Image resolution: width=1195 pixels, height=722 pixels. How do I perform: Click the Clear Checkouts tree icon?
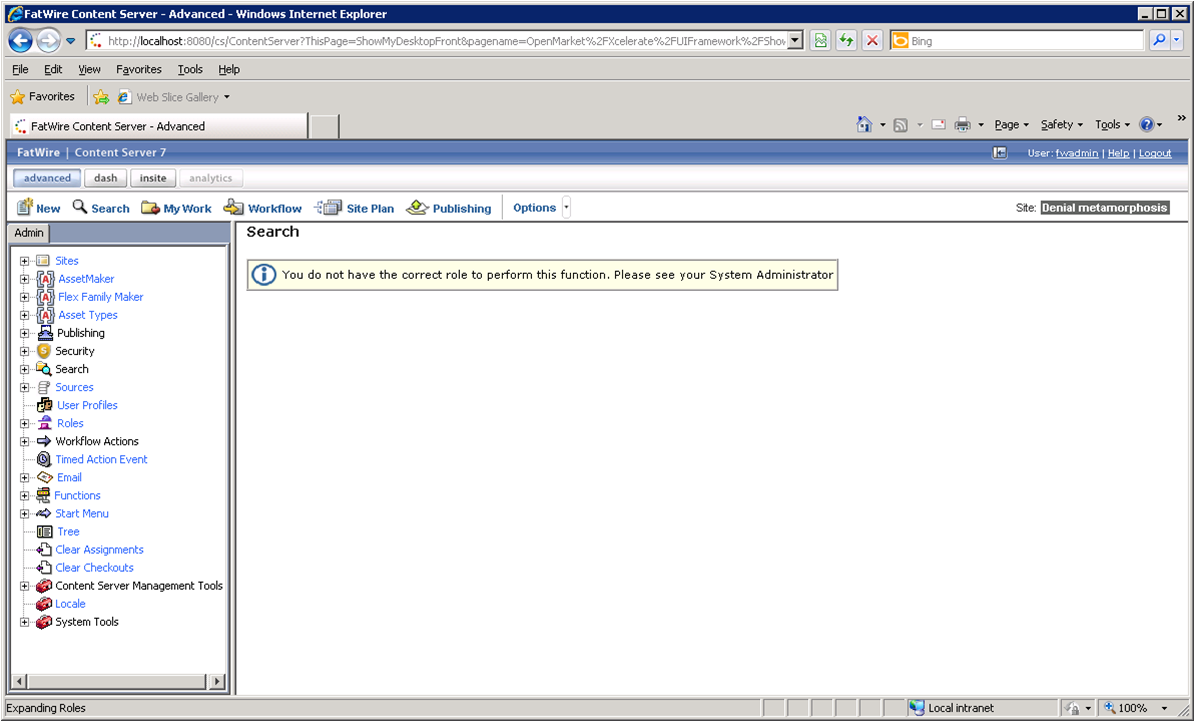(x=44, y=567)
